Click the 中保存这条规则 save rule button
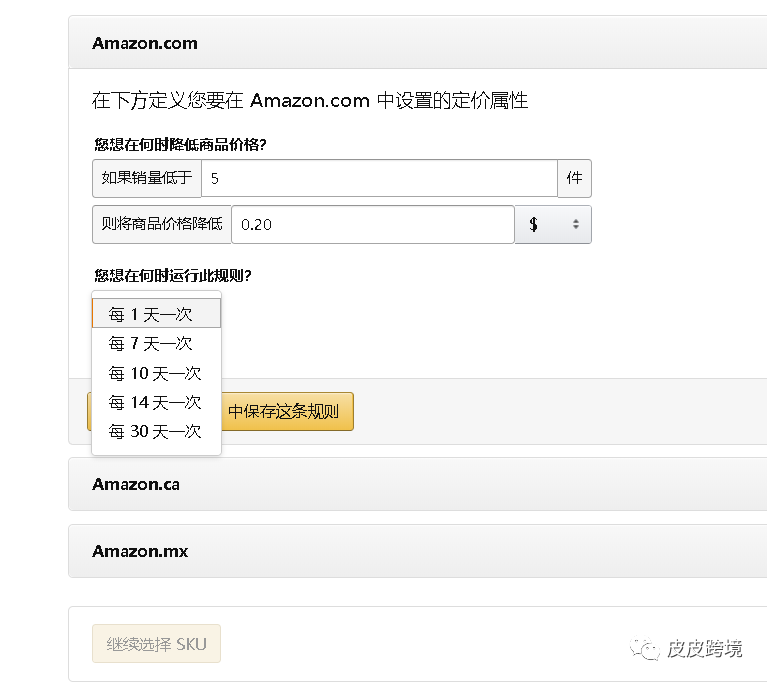This screenshot has width=767, height=682. (287, 411)
